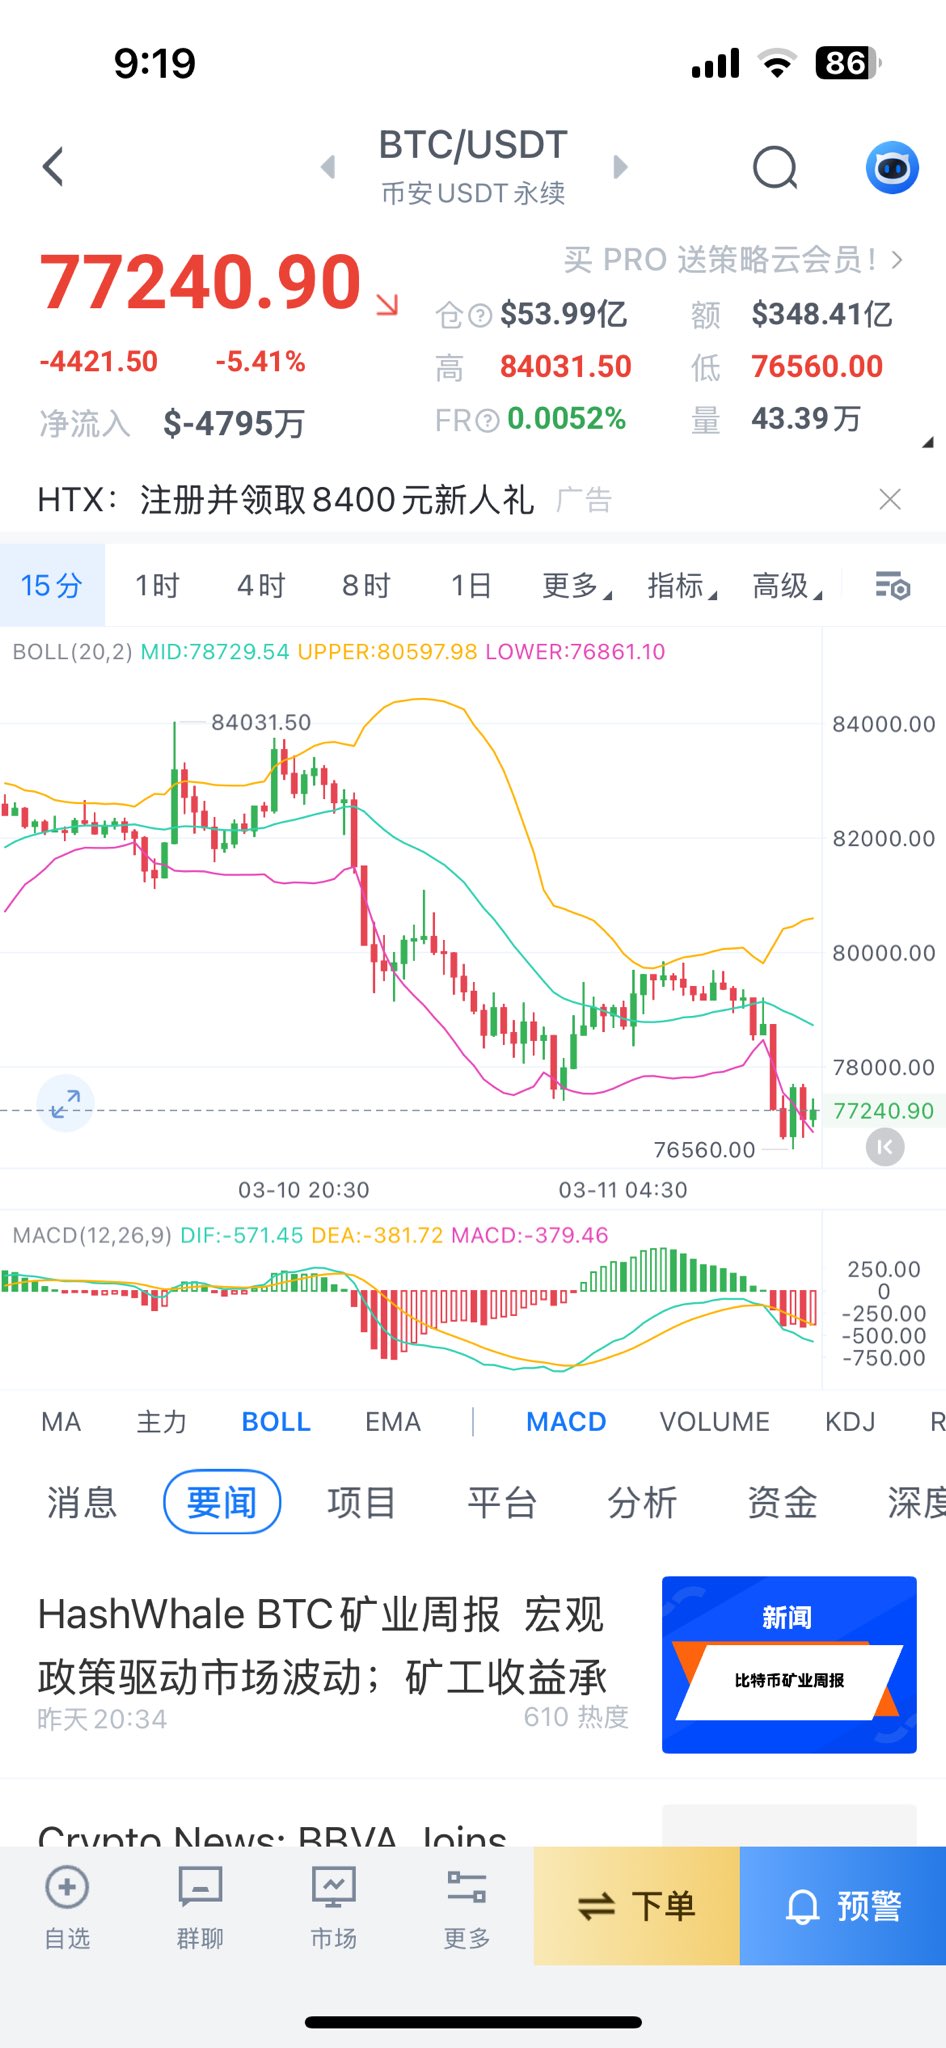The image size is (946, 2048).
Task: Toggle KDJ sub-indicator
Action: pos(850,1422)
